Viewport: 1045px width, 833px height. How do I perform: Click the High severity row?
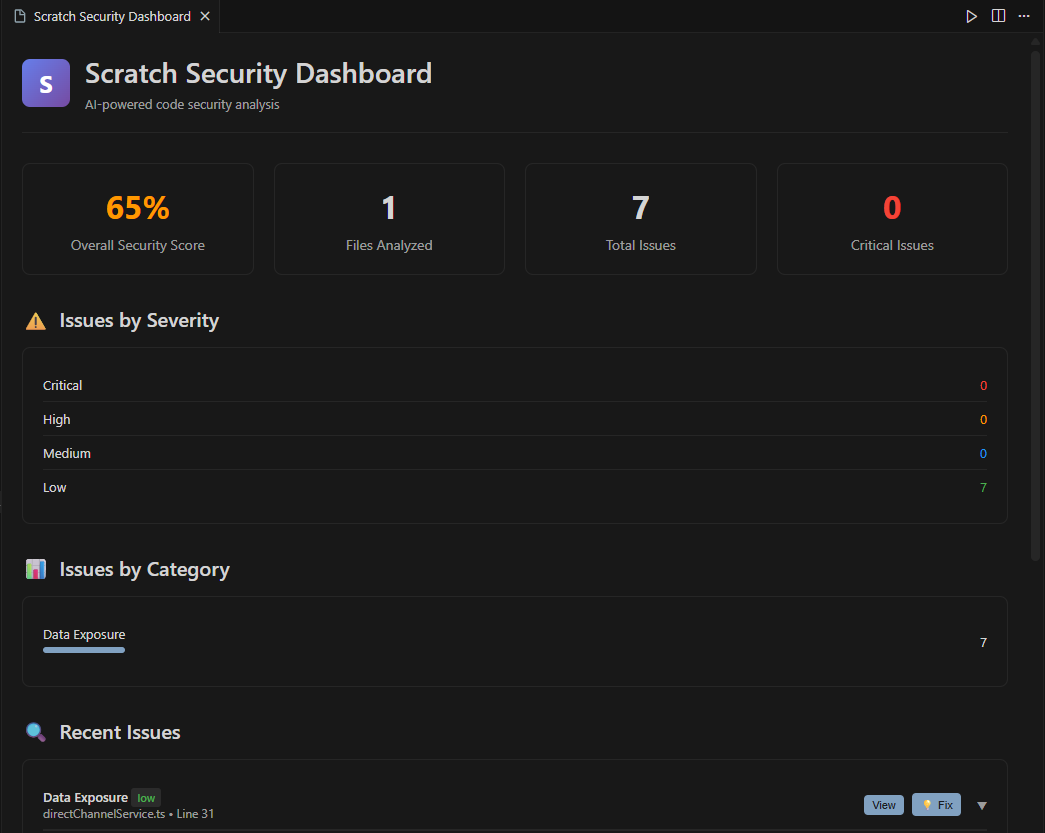(515, 419)
